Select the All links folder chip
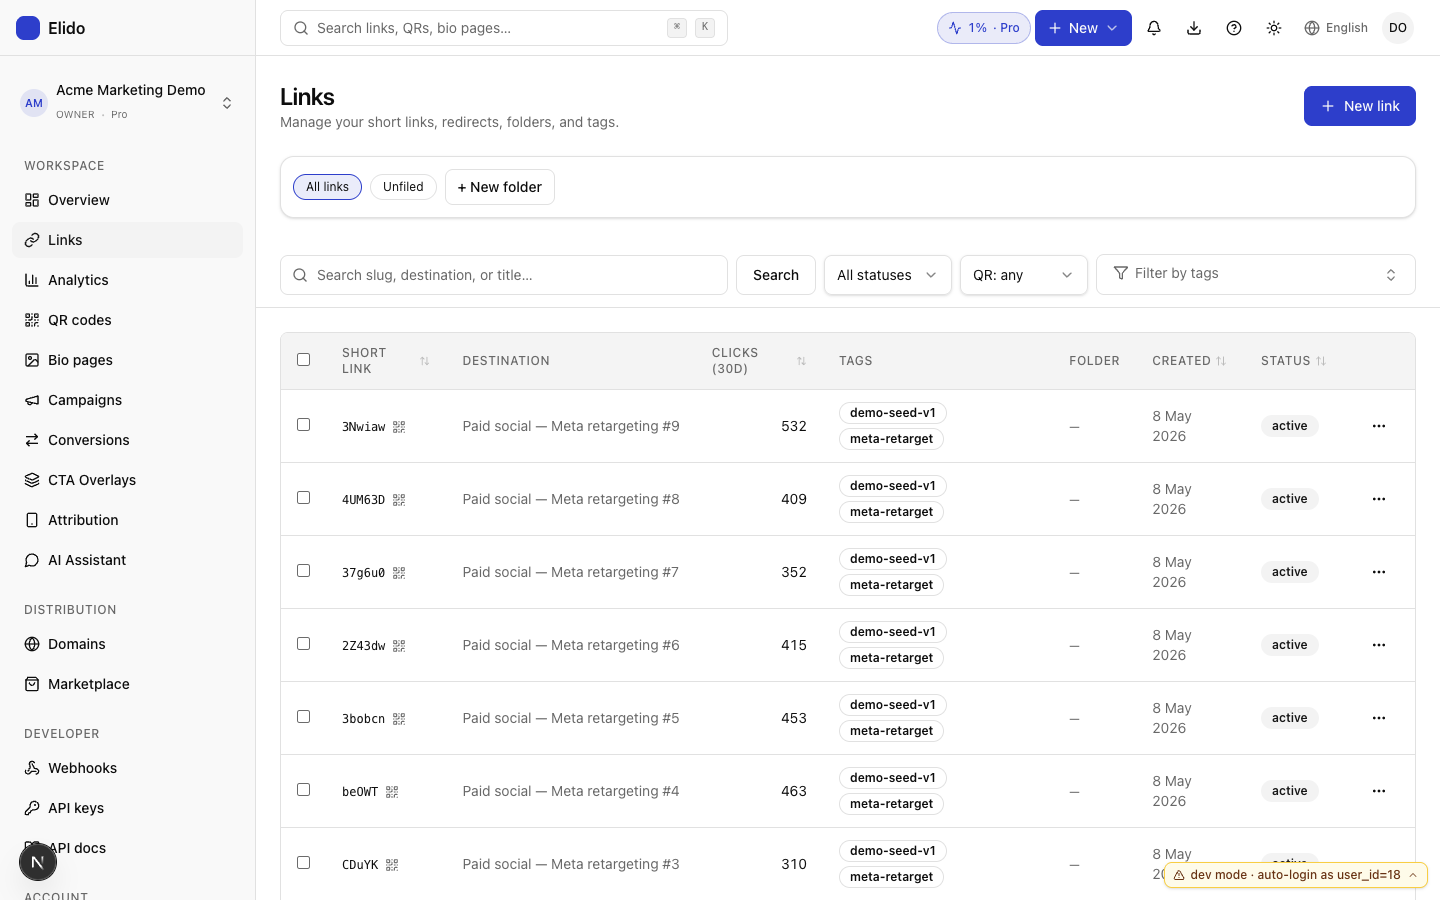The image size is (1440, 900). coord(327,187)
